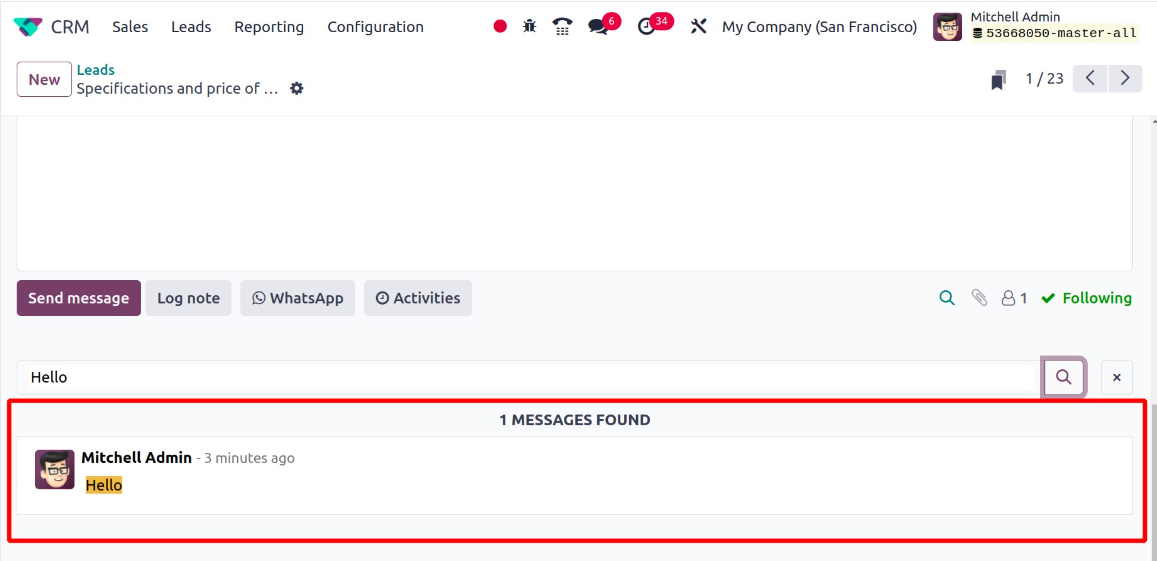This screenshot has height=561, width=1157.
Task: Open conversations icon with 6 badge
Action: pos(598,27)
